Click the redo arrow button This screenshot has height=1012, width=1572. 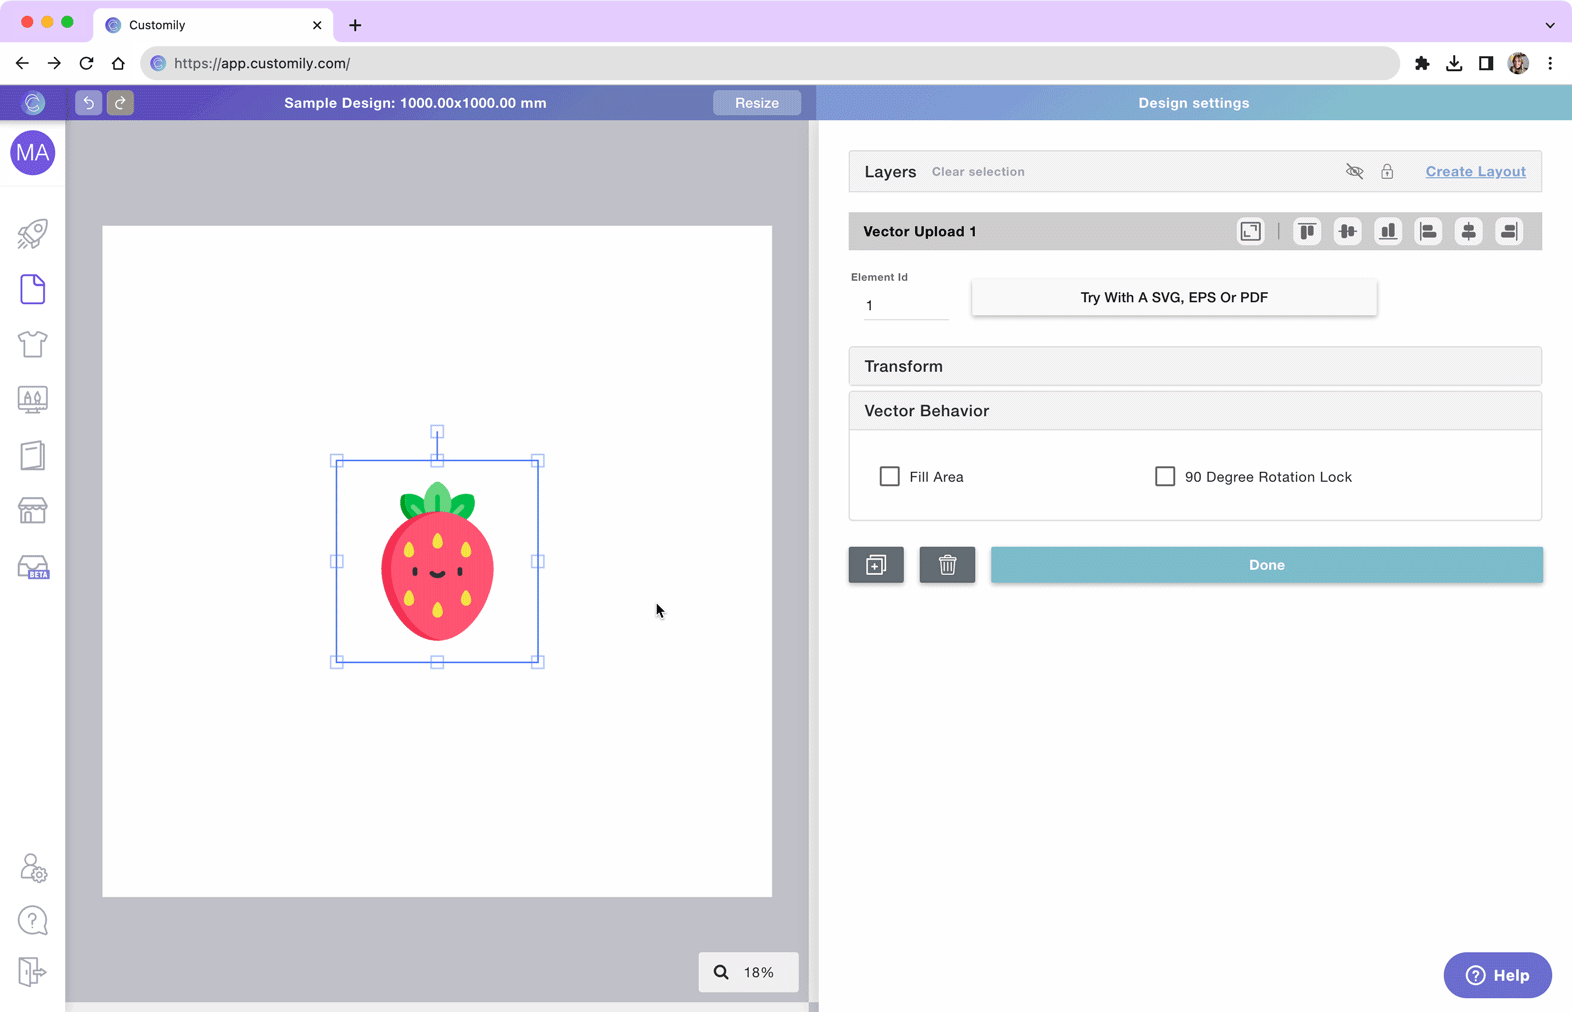[120, 103]
